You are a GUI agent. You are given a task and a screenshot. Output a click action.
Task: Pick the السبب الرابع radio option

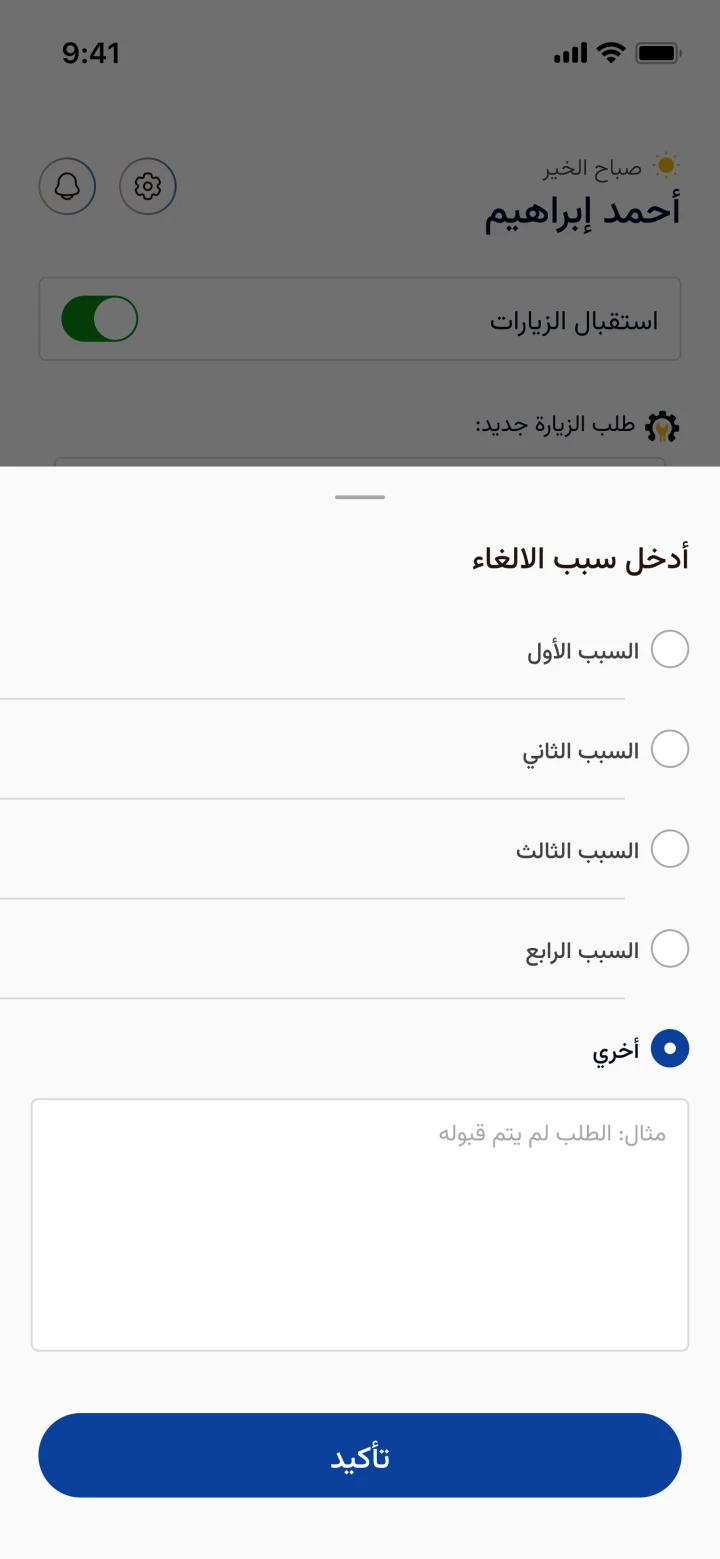(x=670, y=949)
